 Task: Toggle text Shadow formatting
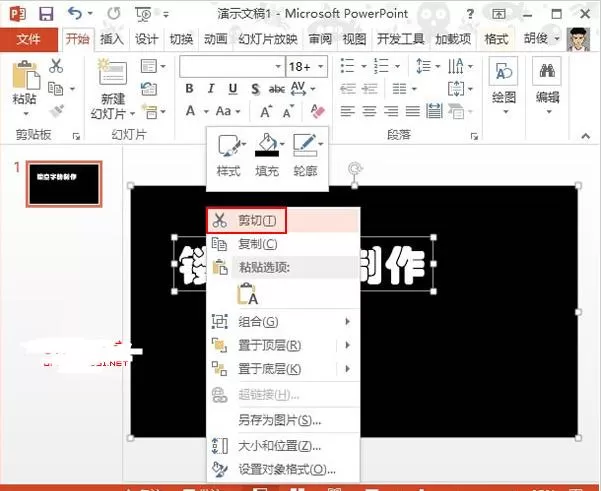click(x=255, y=89)
